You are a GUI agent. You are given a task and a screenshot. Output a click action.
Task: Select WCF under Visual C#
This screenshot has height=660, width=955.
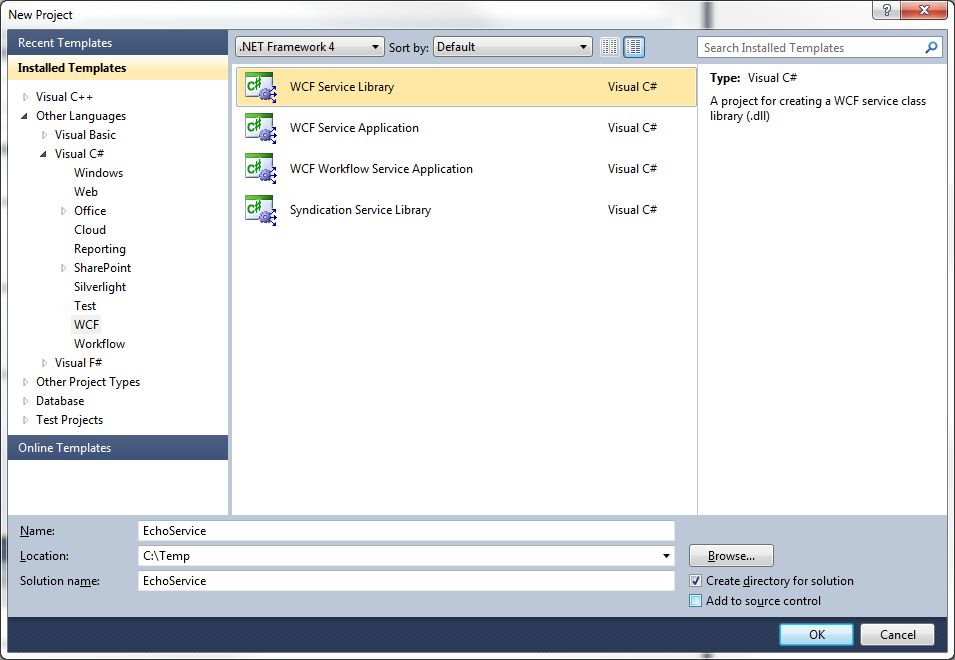coord(86,324)
